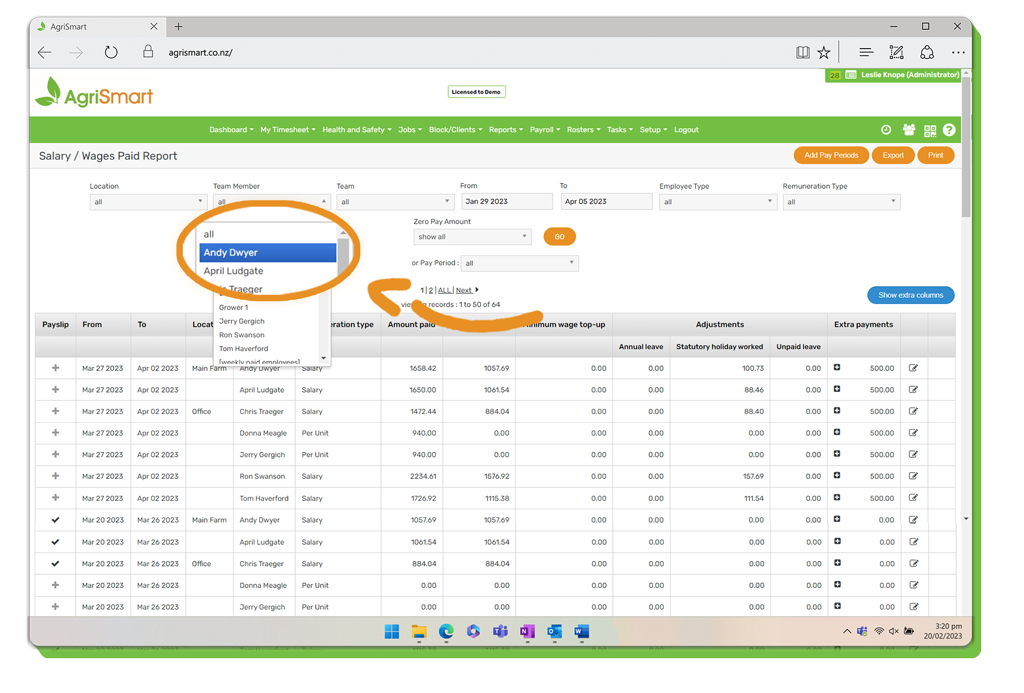Screen dimensions: 1024x693
Task: Open the Employee Type dropdown
Action: [717, 202]
